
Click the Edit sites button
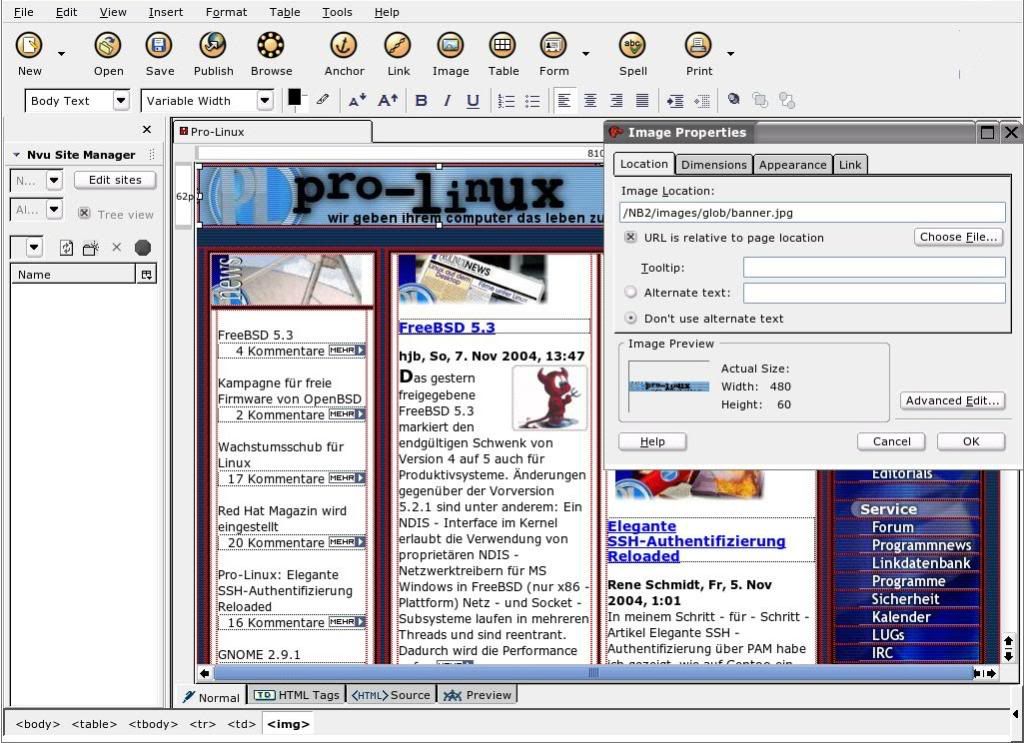pyautogui.click(x=115, y=180)
